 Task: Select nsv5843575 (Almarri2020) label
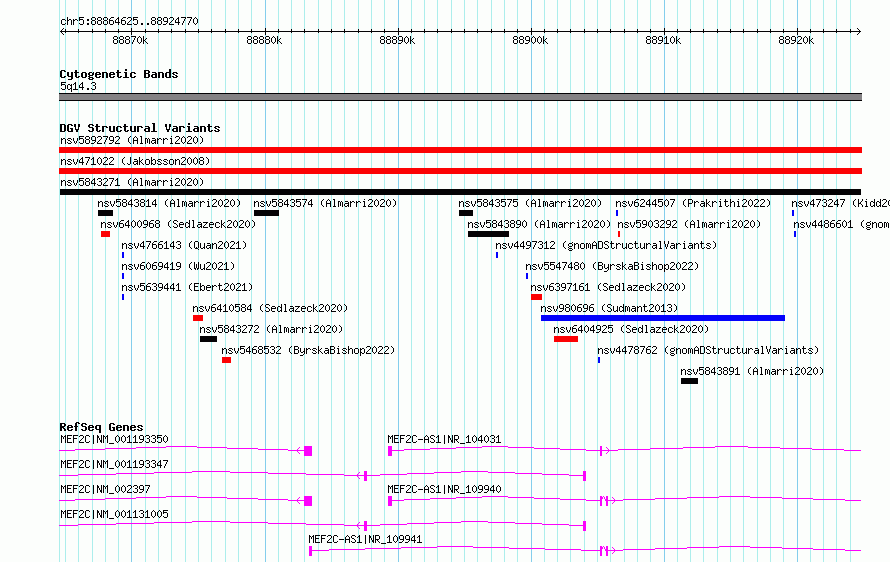tap(530, 203)
